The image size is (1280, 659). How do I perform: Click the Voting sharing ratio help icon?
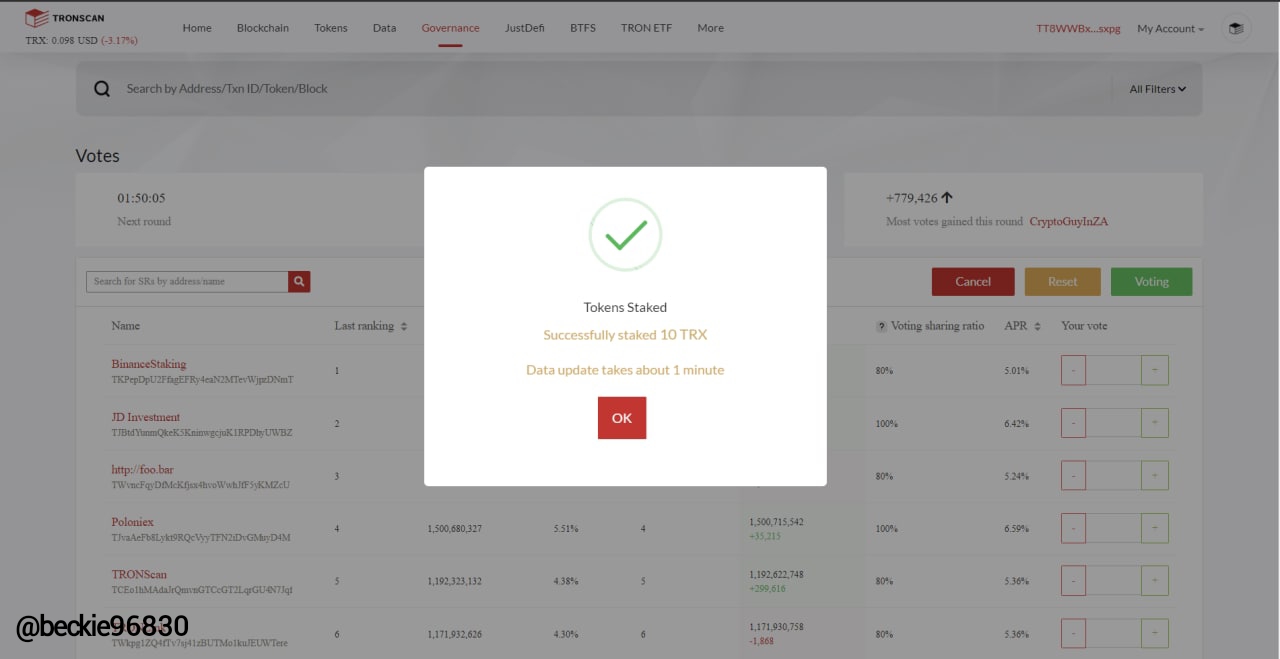point(882,326)
